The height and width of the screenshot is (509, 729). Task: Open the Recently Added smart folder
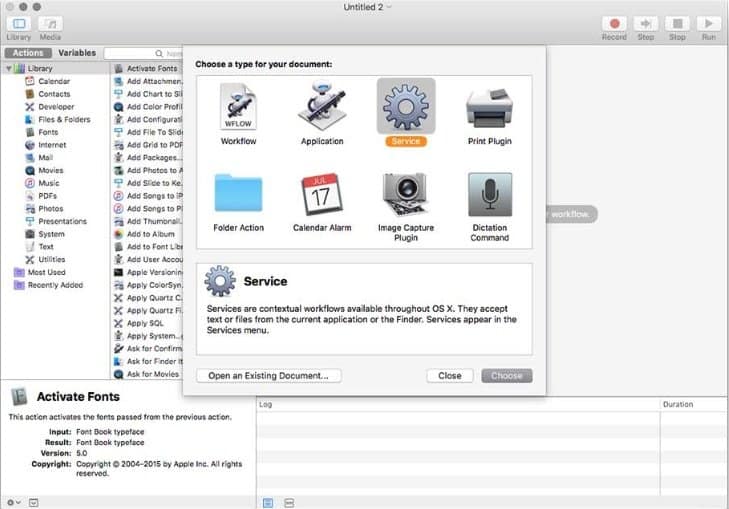pyautogui.click(x=55, y=285)
